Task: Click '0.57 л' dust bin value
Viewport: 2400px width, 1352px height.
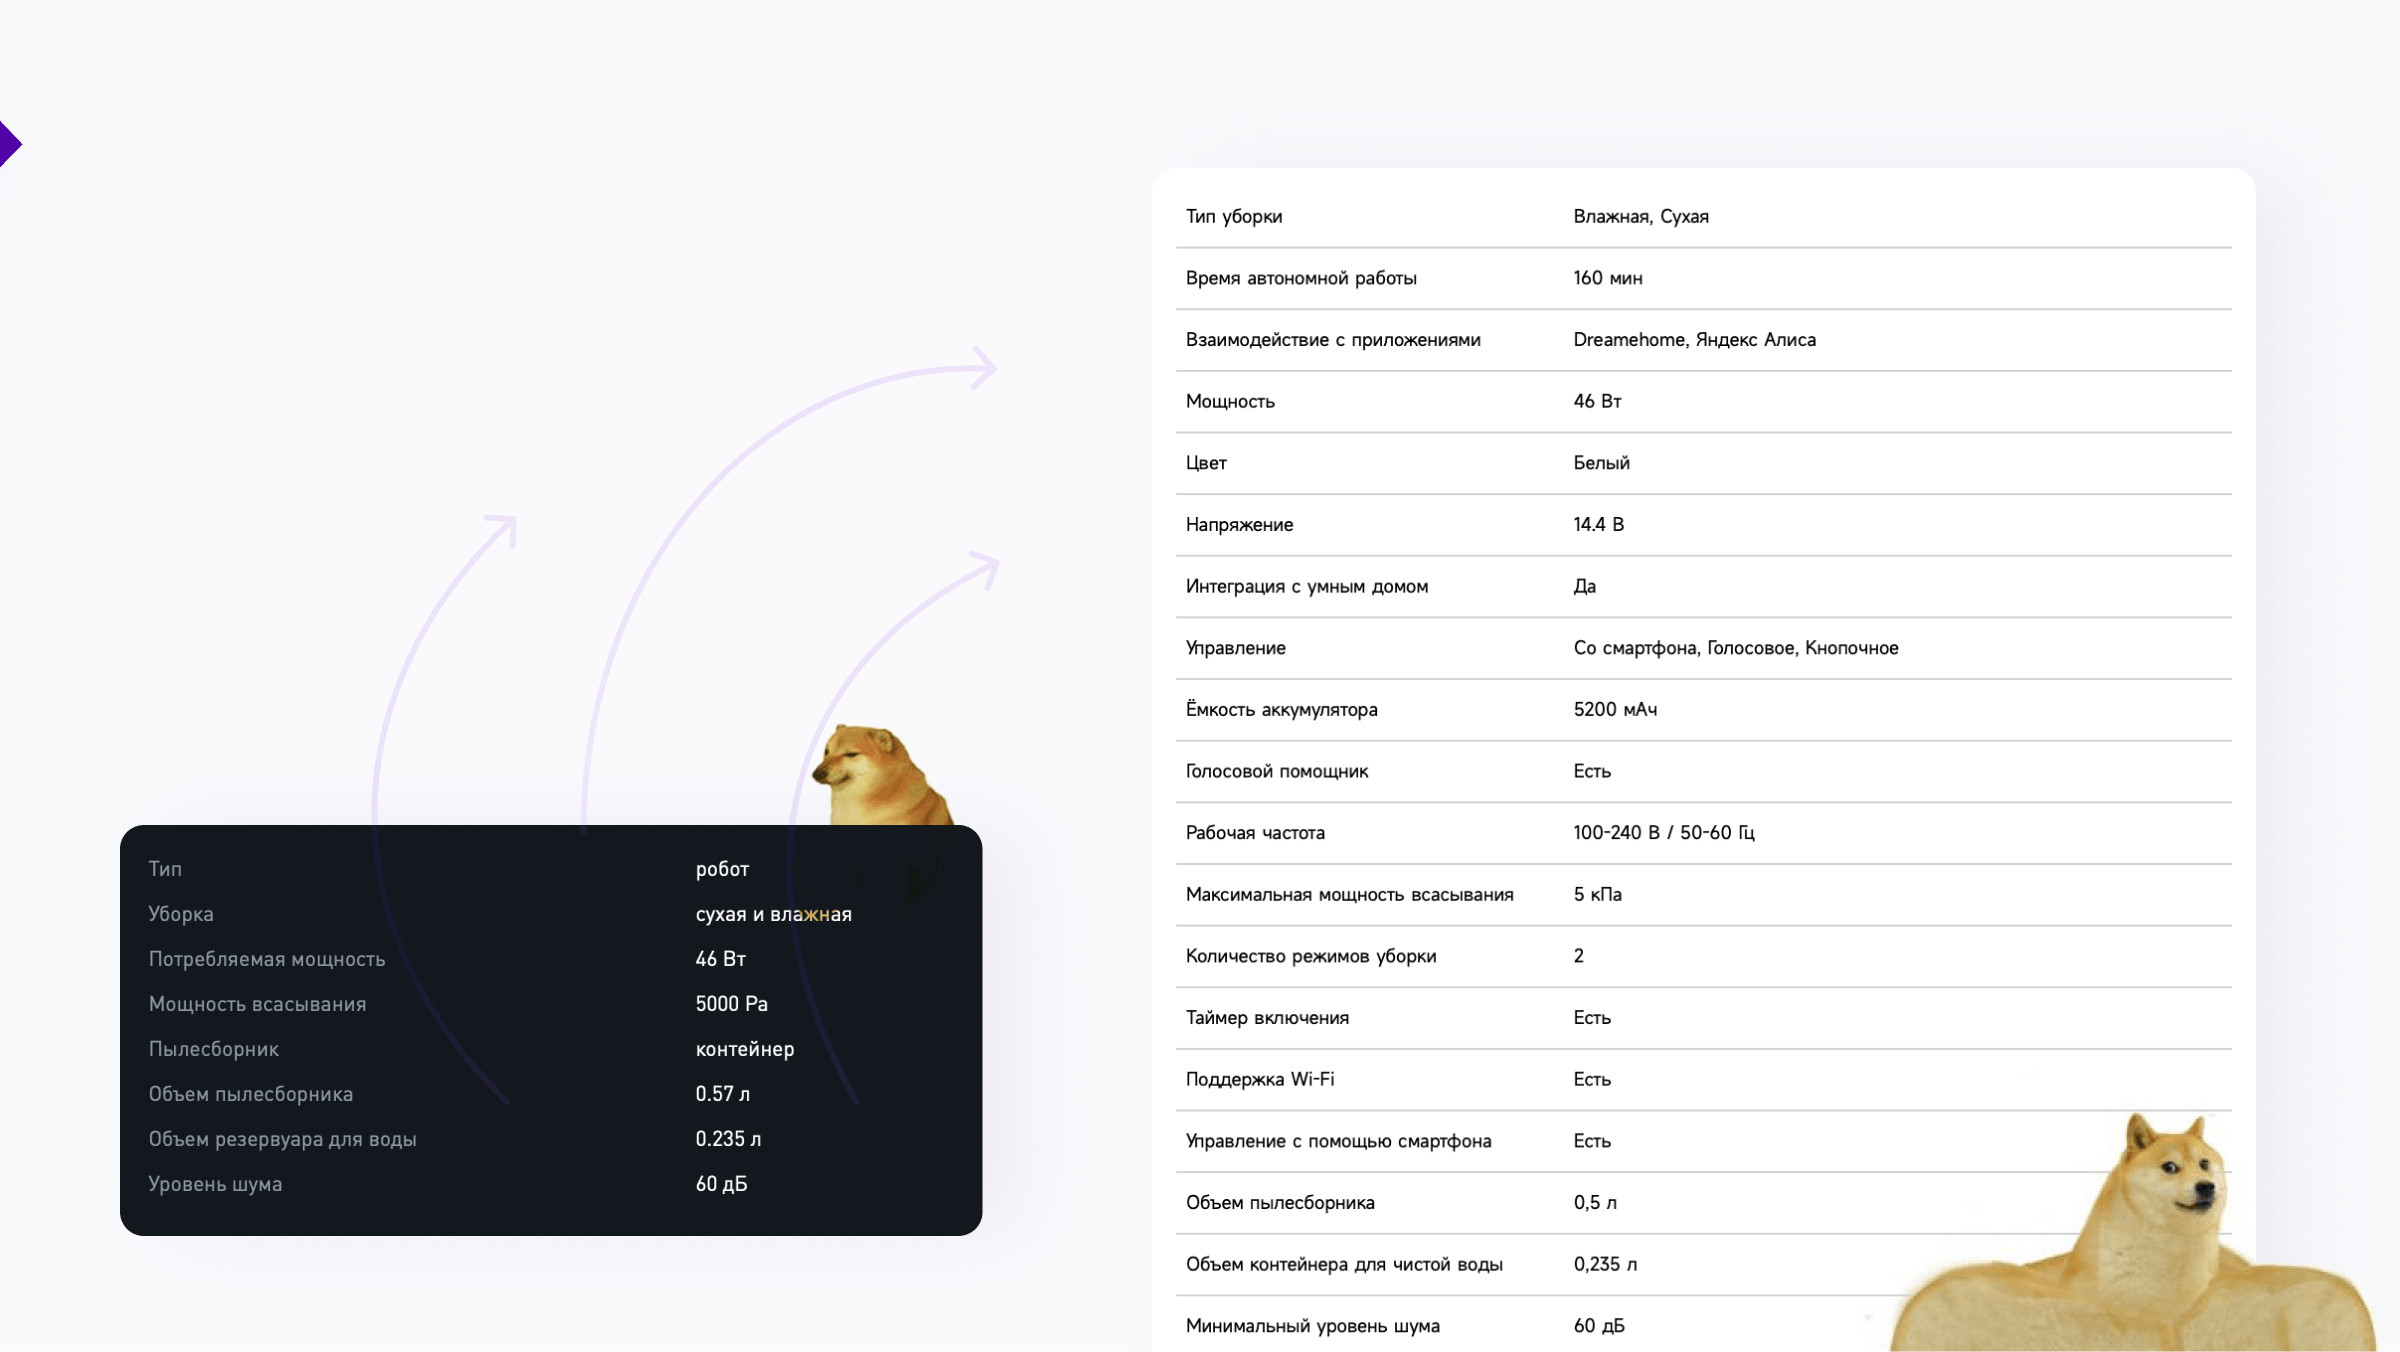Action: click(722, 1094)
